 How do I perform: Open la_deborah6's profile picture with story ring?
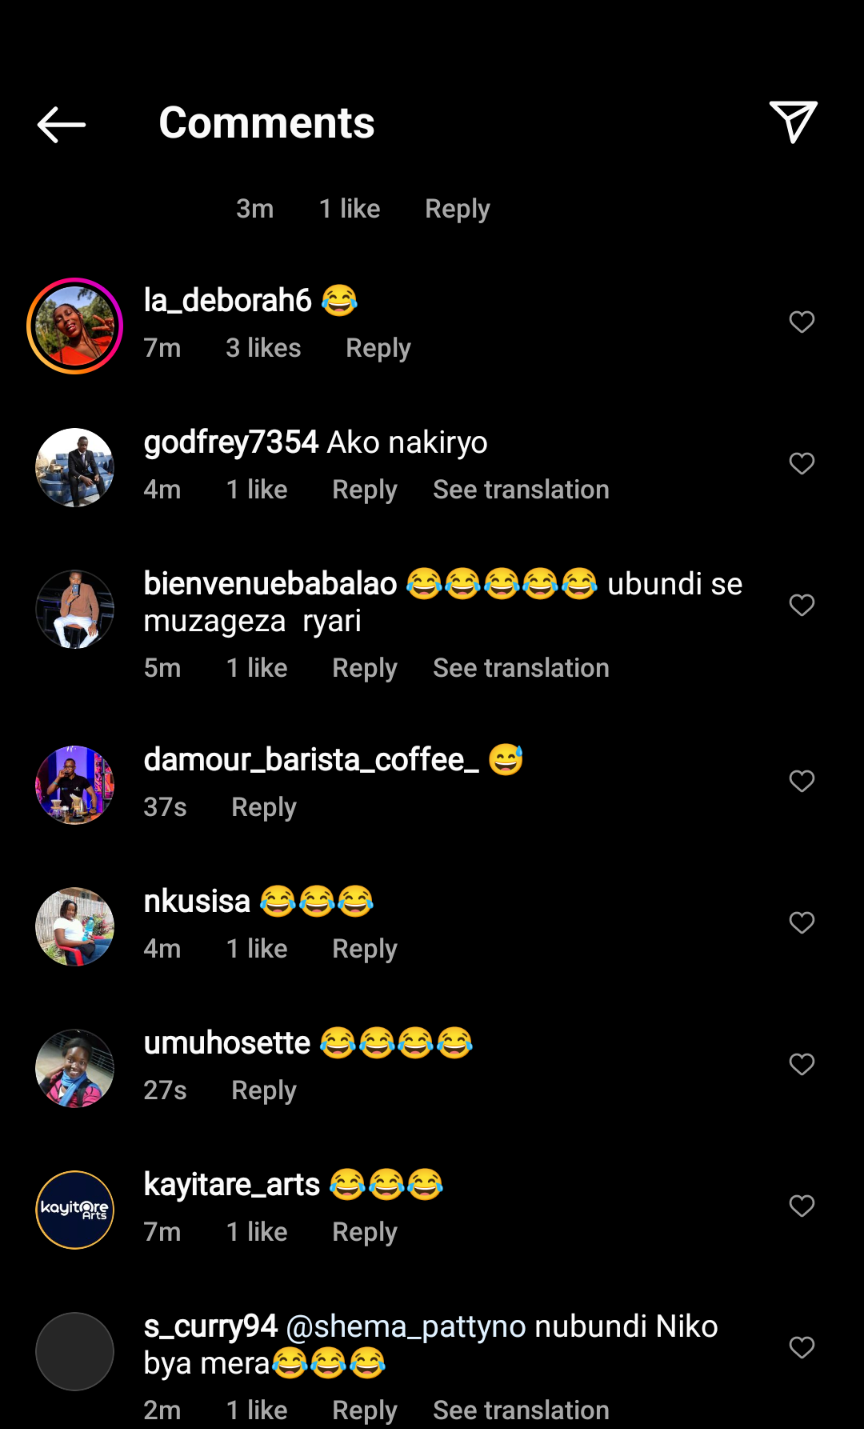75,326
